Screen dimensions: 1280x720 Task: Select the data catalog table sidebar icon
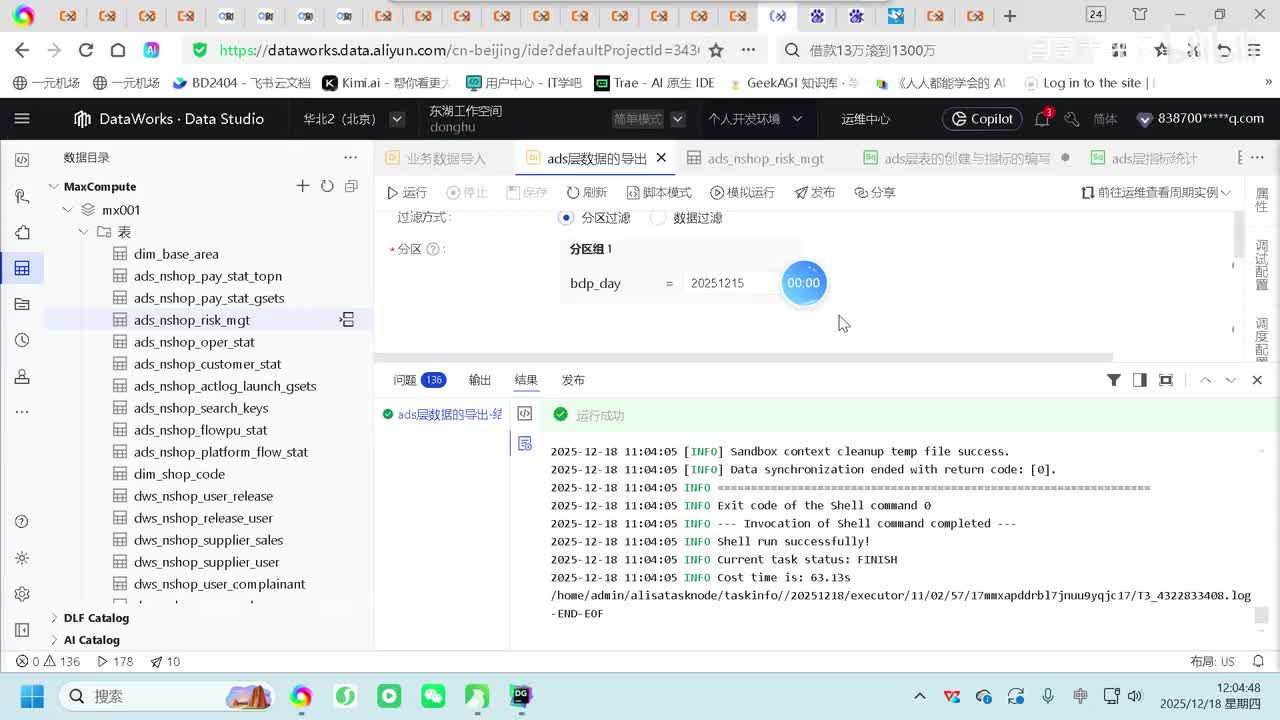[x=22, y=268]
